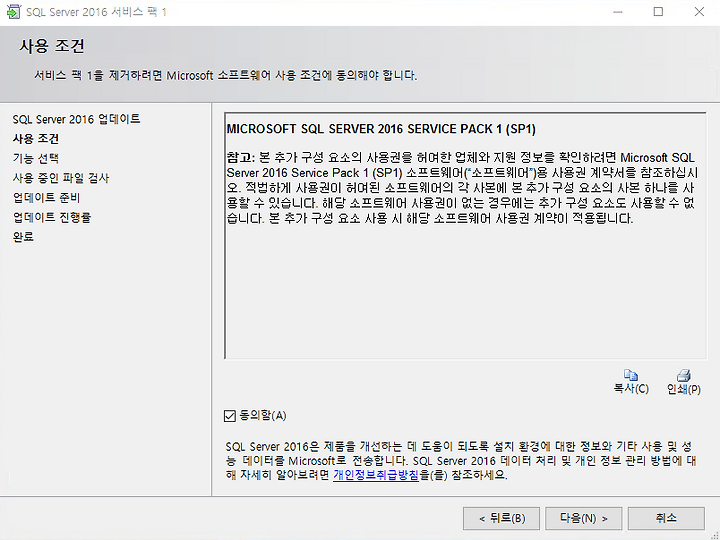Select 'SQL Server 2016 업데이트' step in sidebar
Screen dimensions: 720x540
(x=76, y=119)
